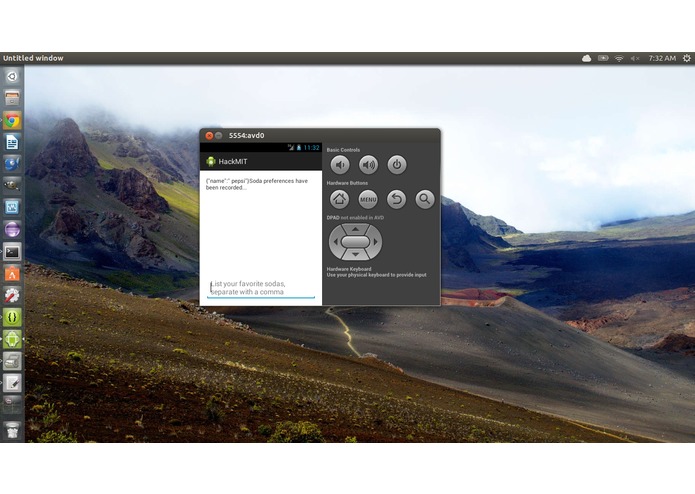This screenshot has height=494, width=695.
Task: Open the Terminal from the dock
Action: [x=12, y=252]
